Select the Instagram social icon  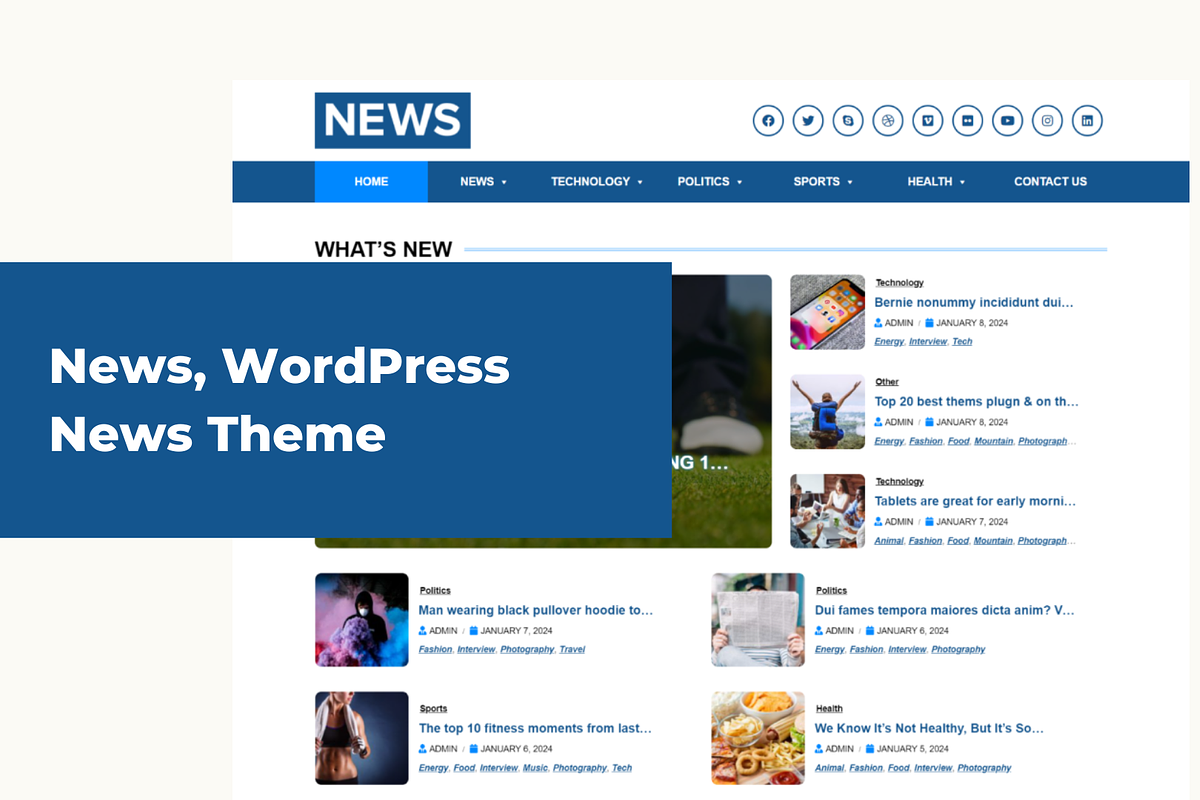pyautogui.click(x=1047, y=120)
